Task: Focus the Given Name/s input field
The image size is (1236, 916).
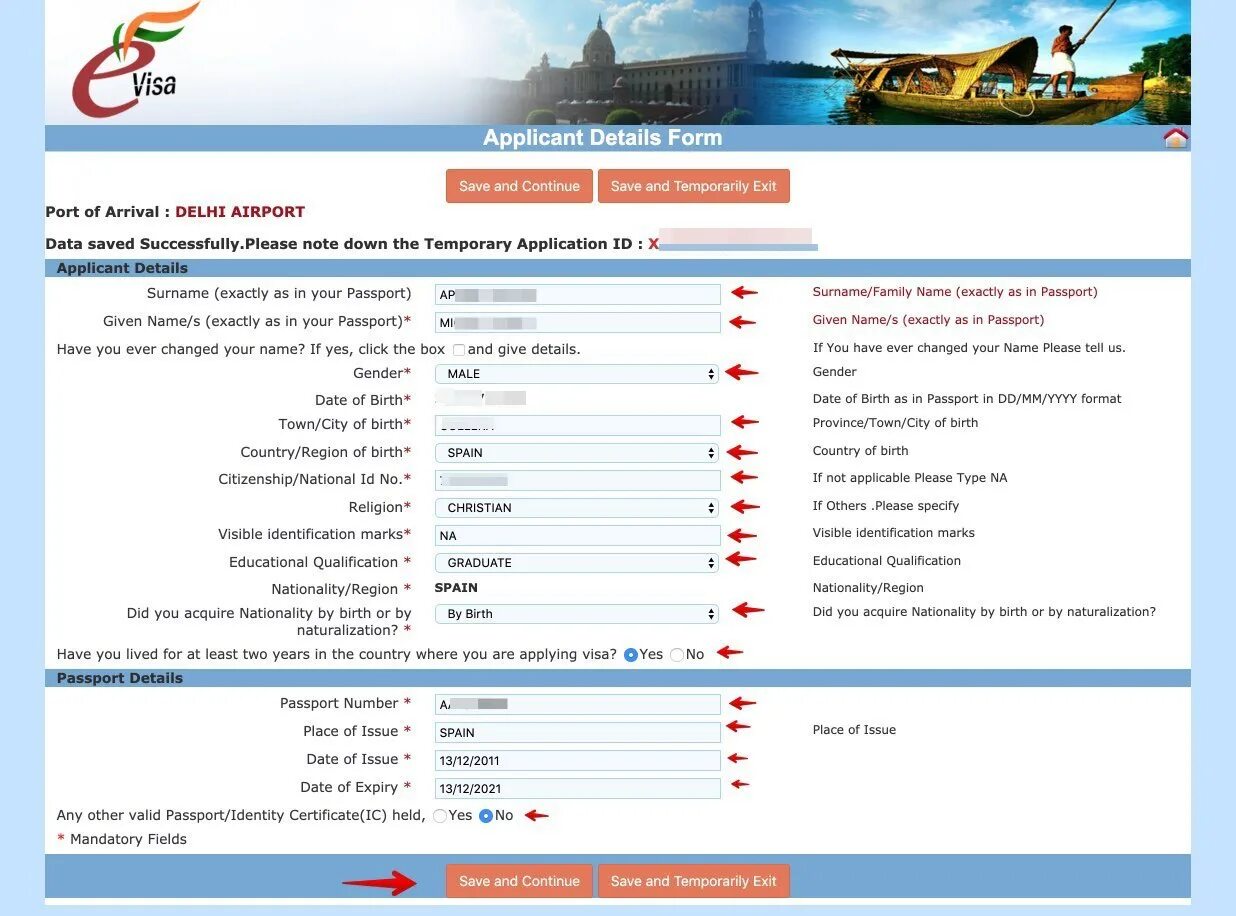Action: tap(577, 322)
